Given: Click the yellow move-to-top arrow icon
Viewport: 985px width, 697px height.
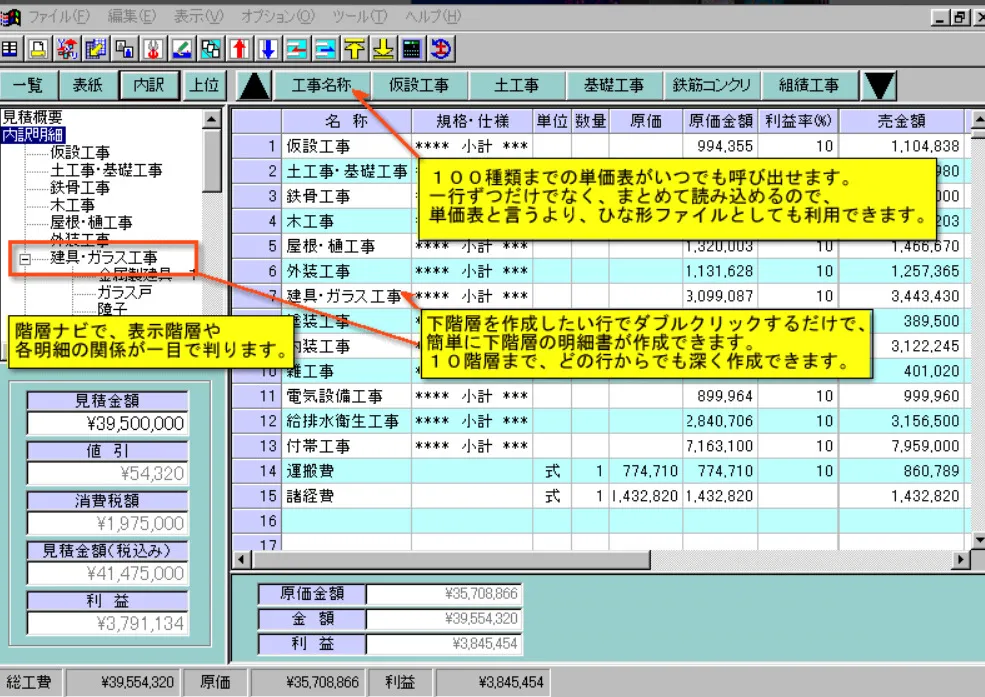Looking at the screenshot, I should 355,49.
